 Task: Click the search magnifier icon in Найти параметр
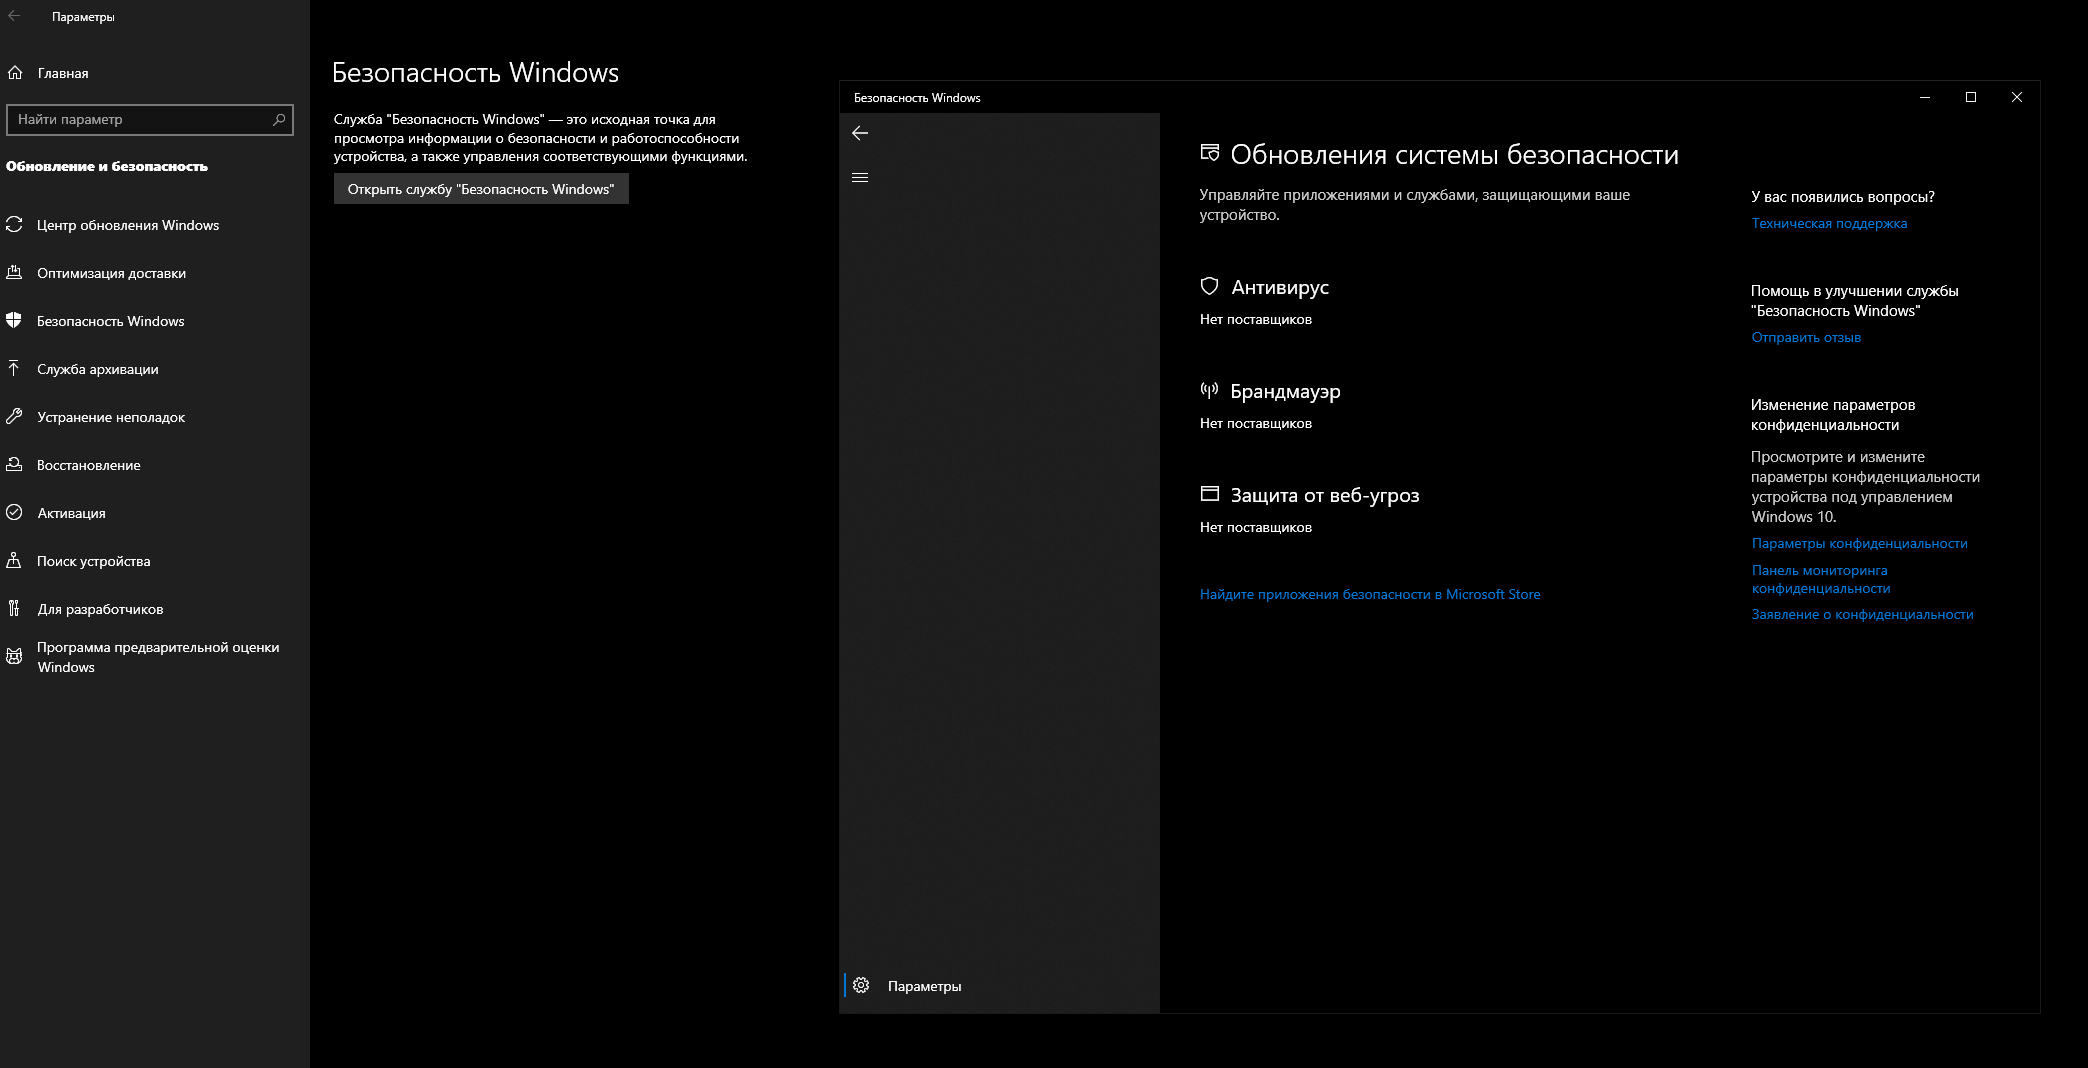[279, 120]
